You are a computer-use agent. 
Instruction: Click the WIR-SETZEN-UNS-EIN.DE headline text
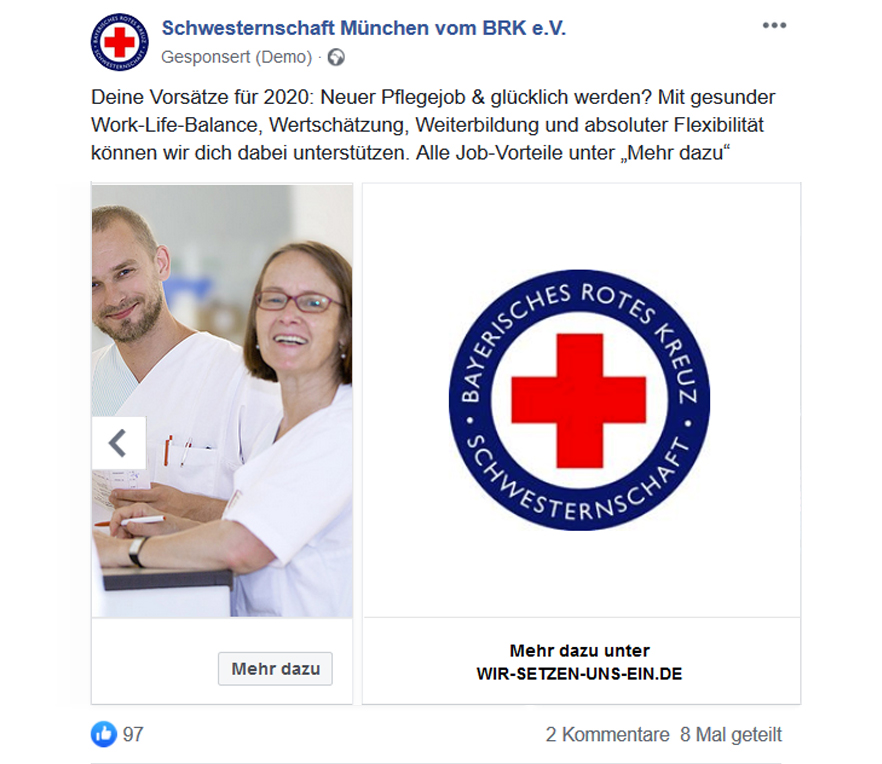pos(579,674)
